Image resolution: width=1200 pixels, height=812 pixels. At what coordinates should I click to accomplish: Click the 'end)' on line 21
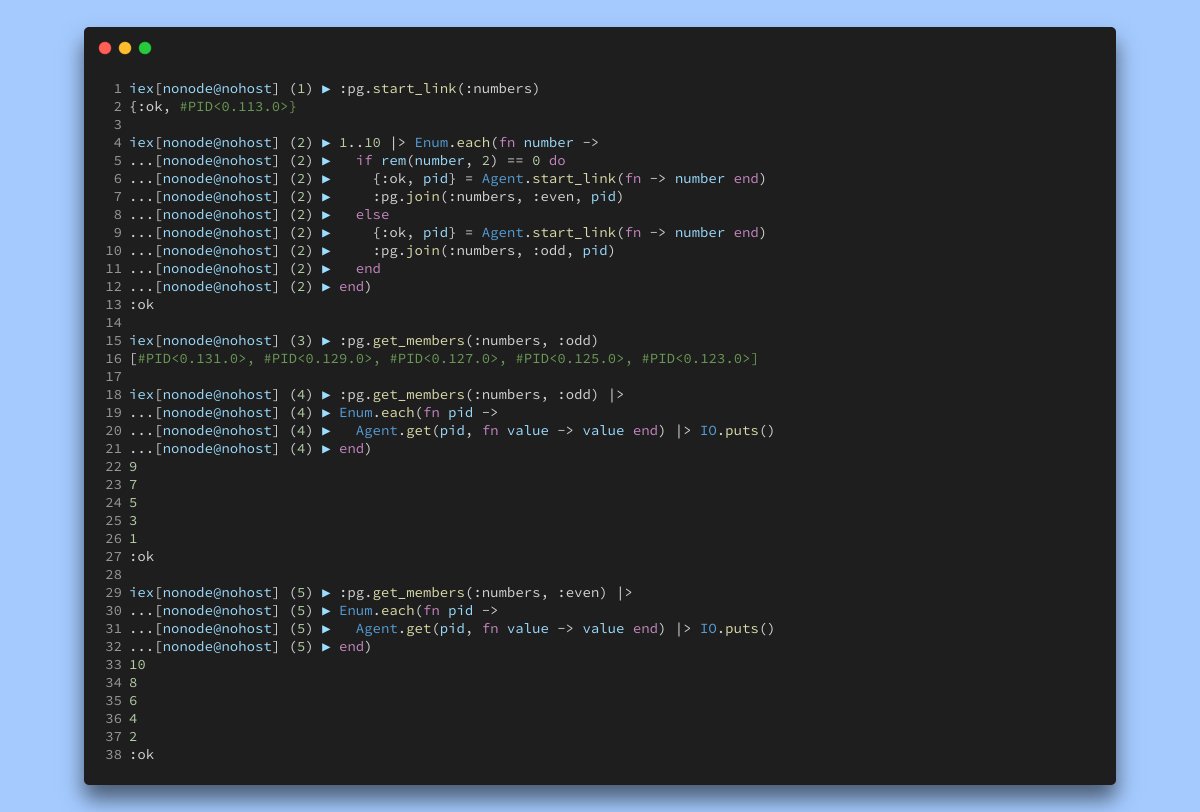356,448
